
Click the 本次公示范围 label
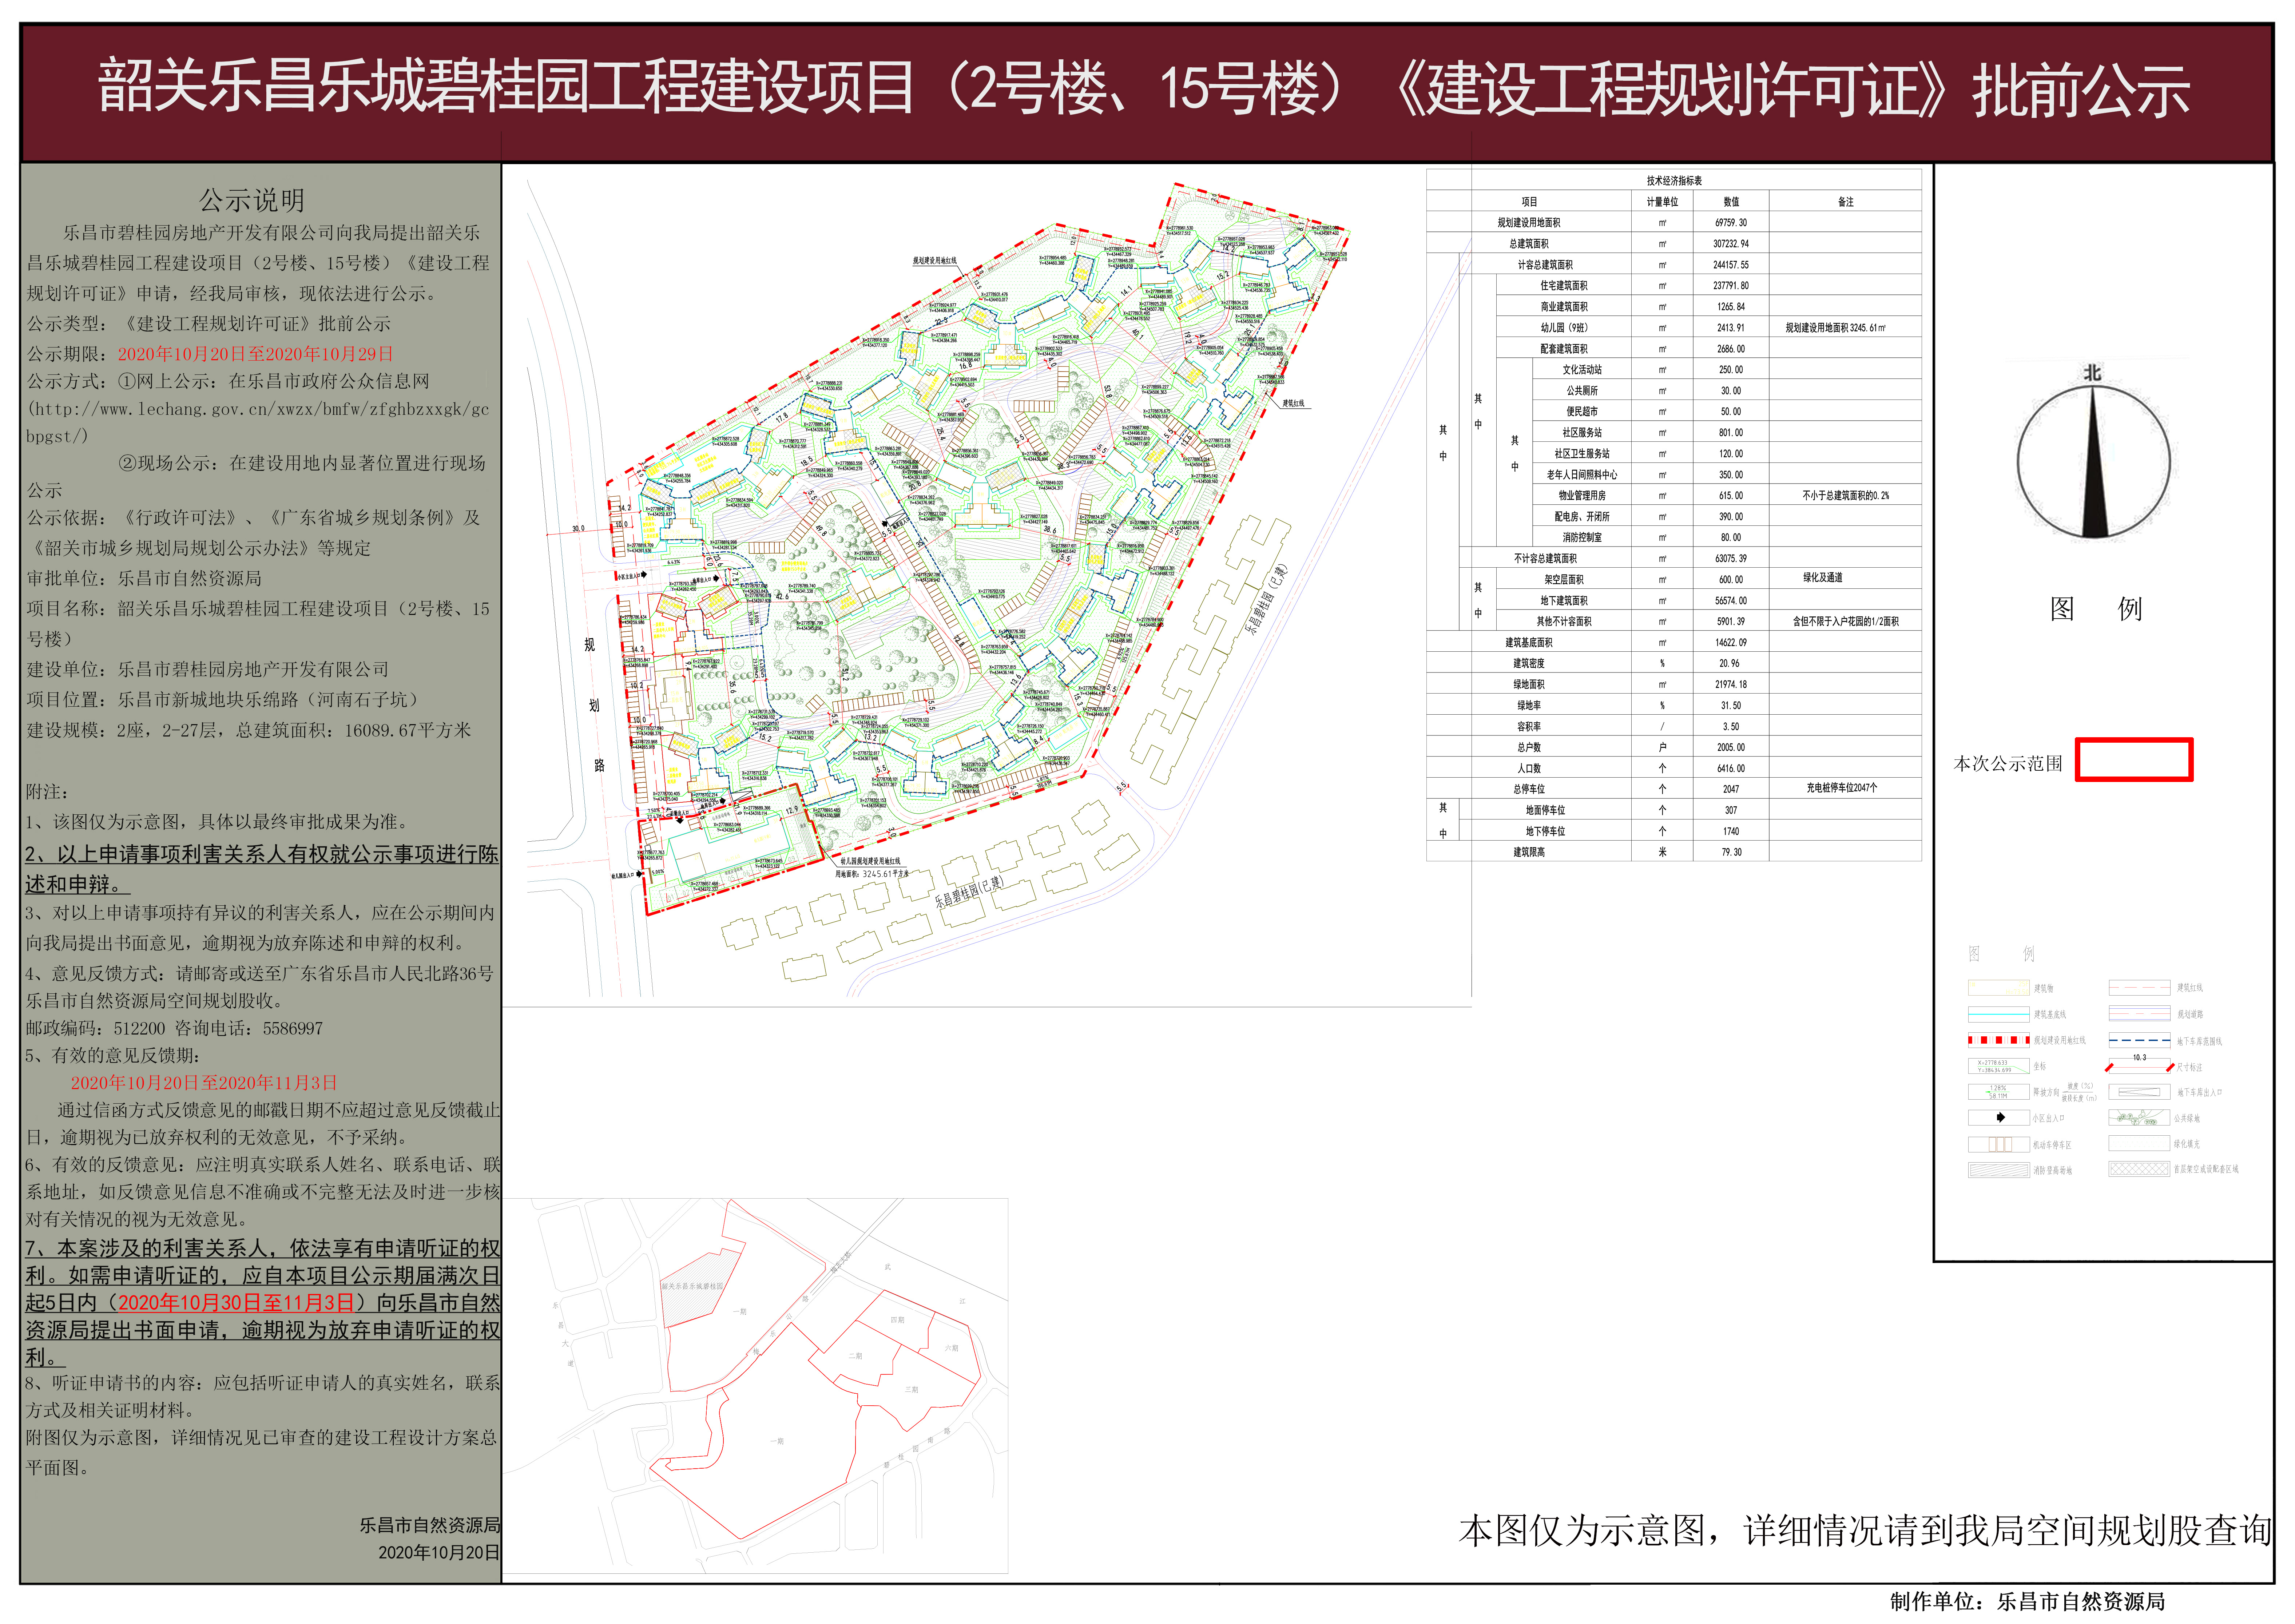[2007, 764]
